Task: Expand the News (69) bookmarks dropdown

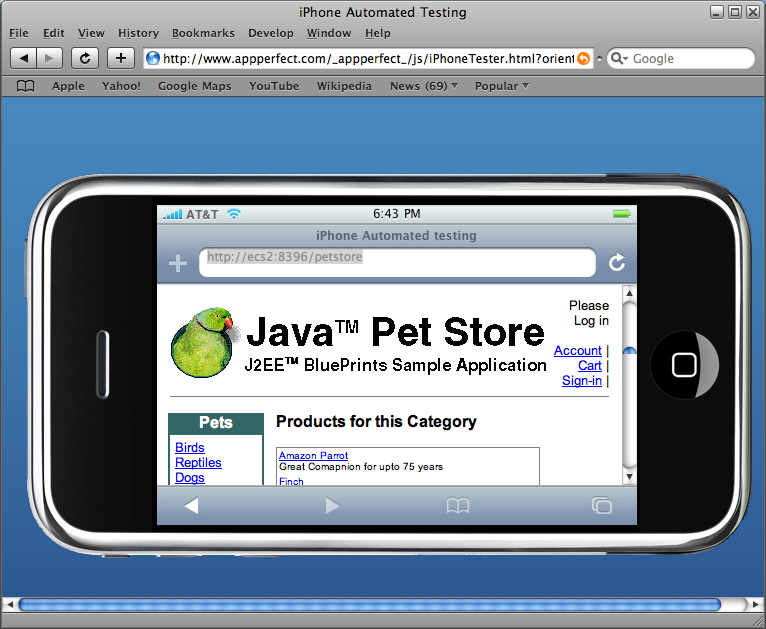Action: [424, 86]
